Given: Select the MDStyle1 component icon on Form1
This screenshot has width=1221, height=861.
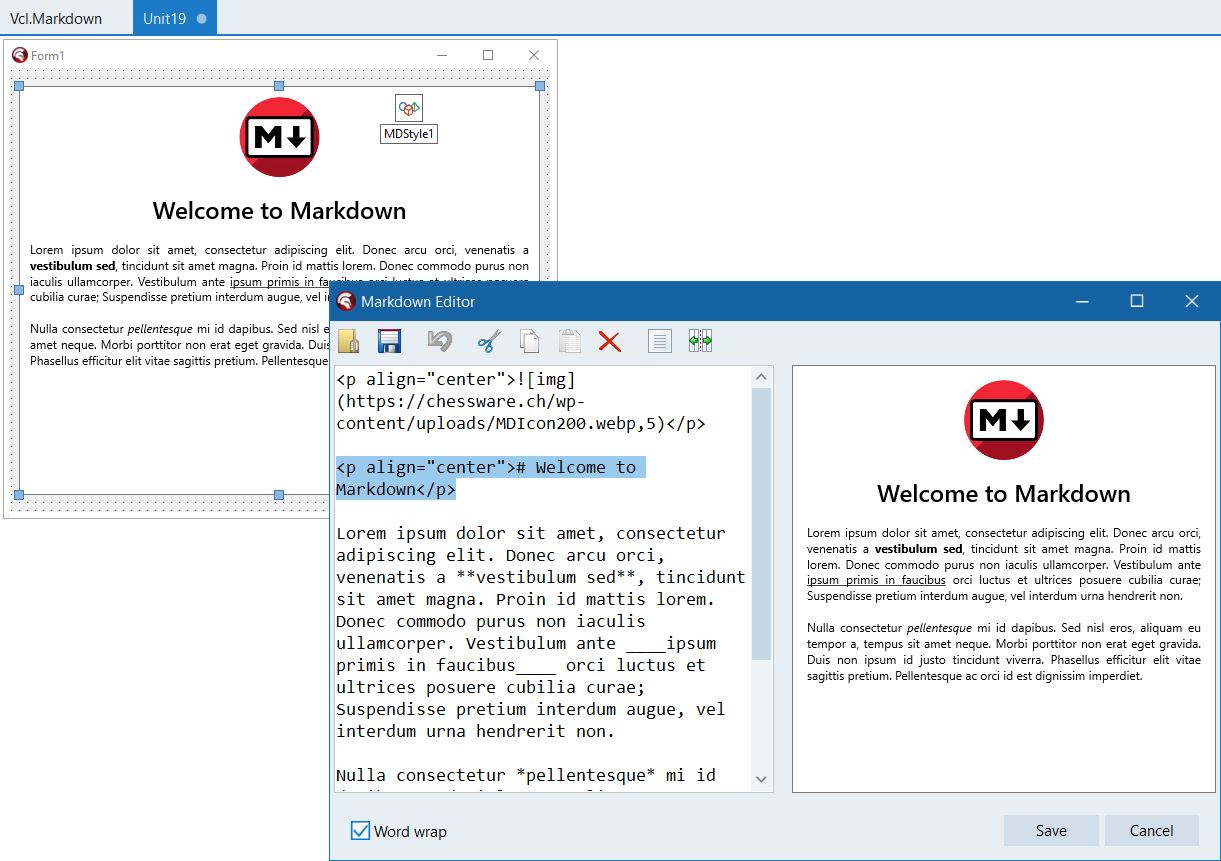Looking at the screenshot, I should pos(409,108).
